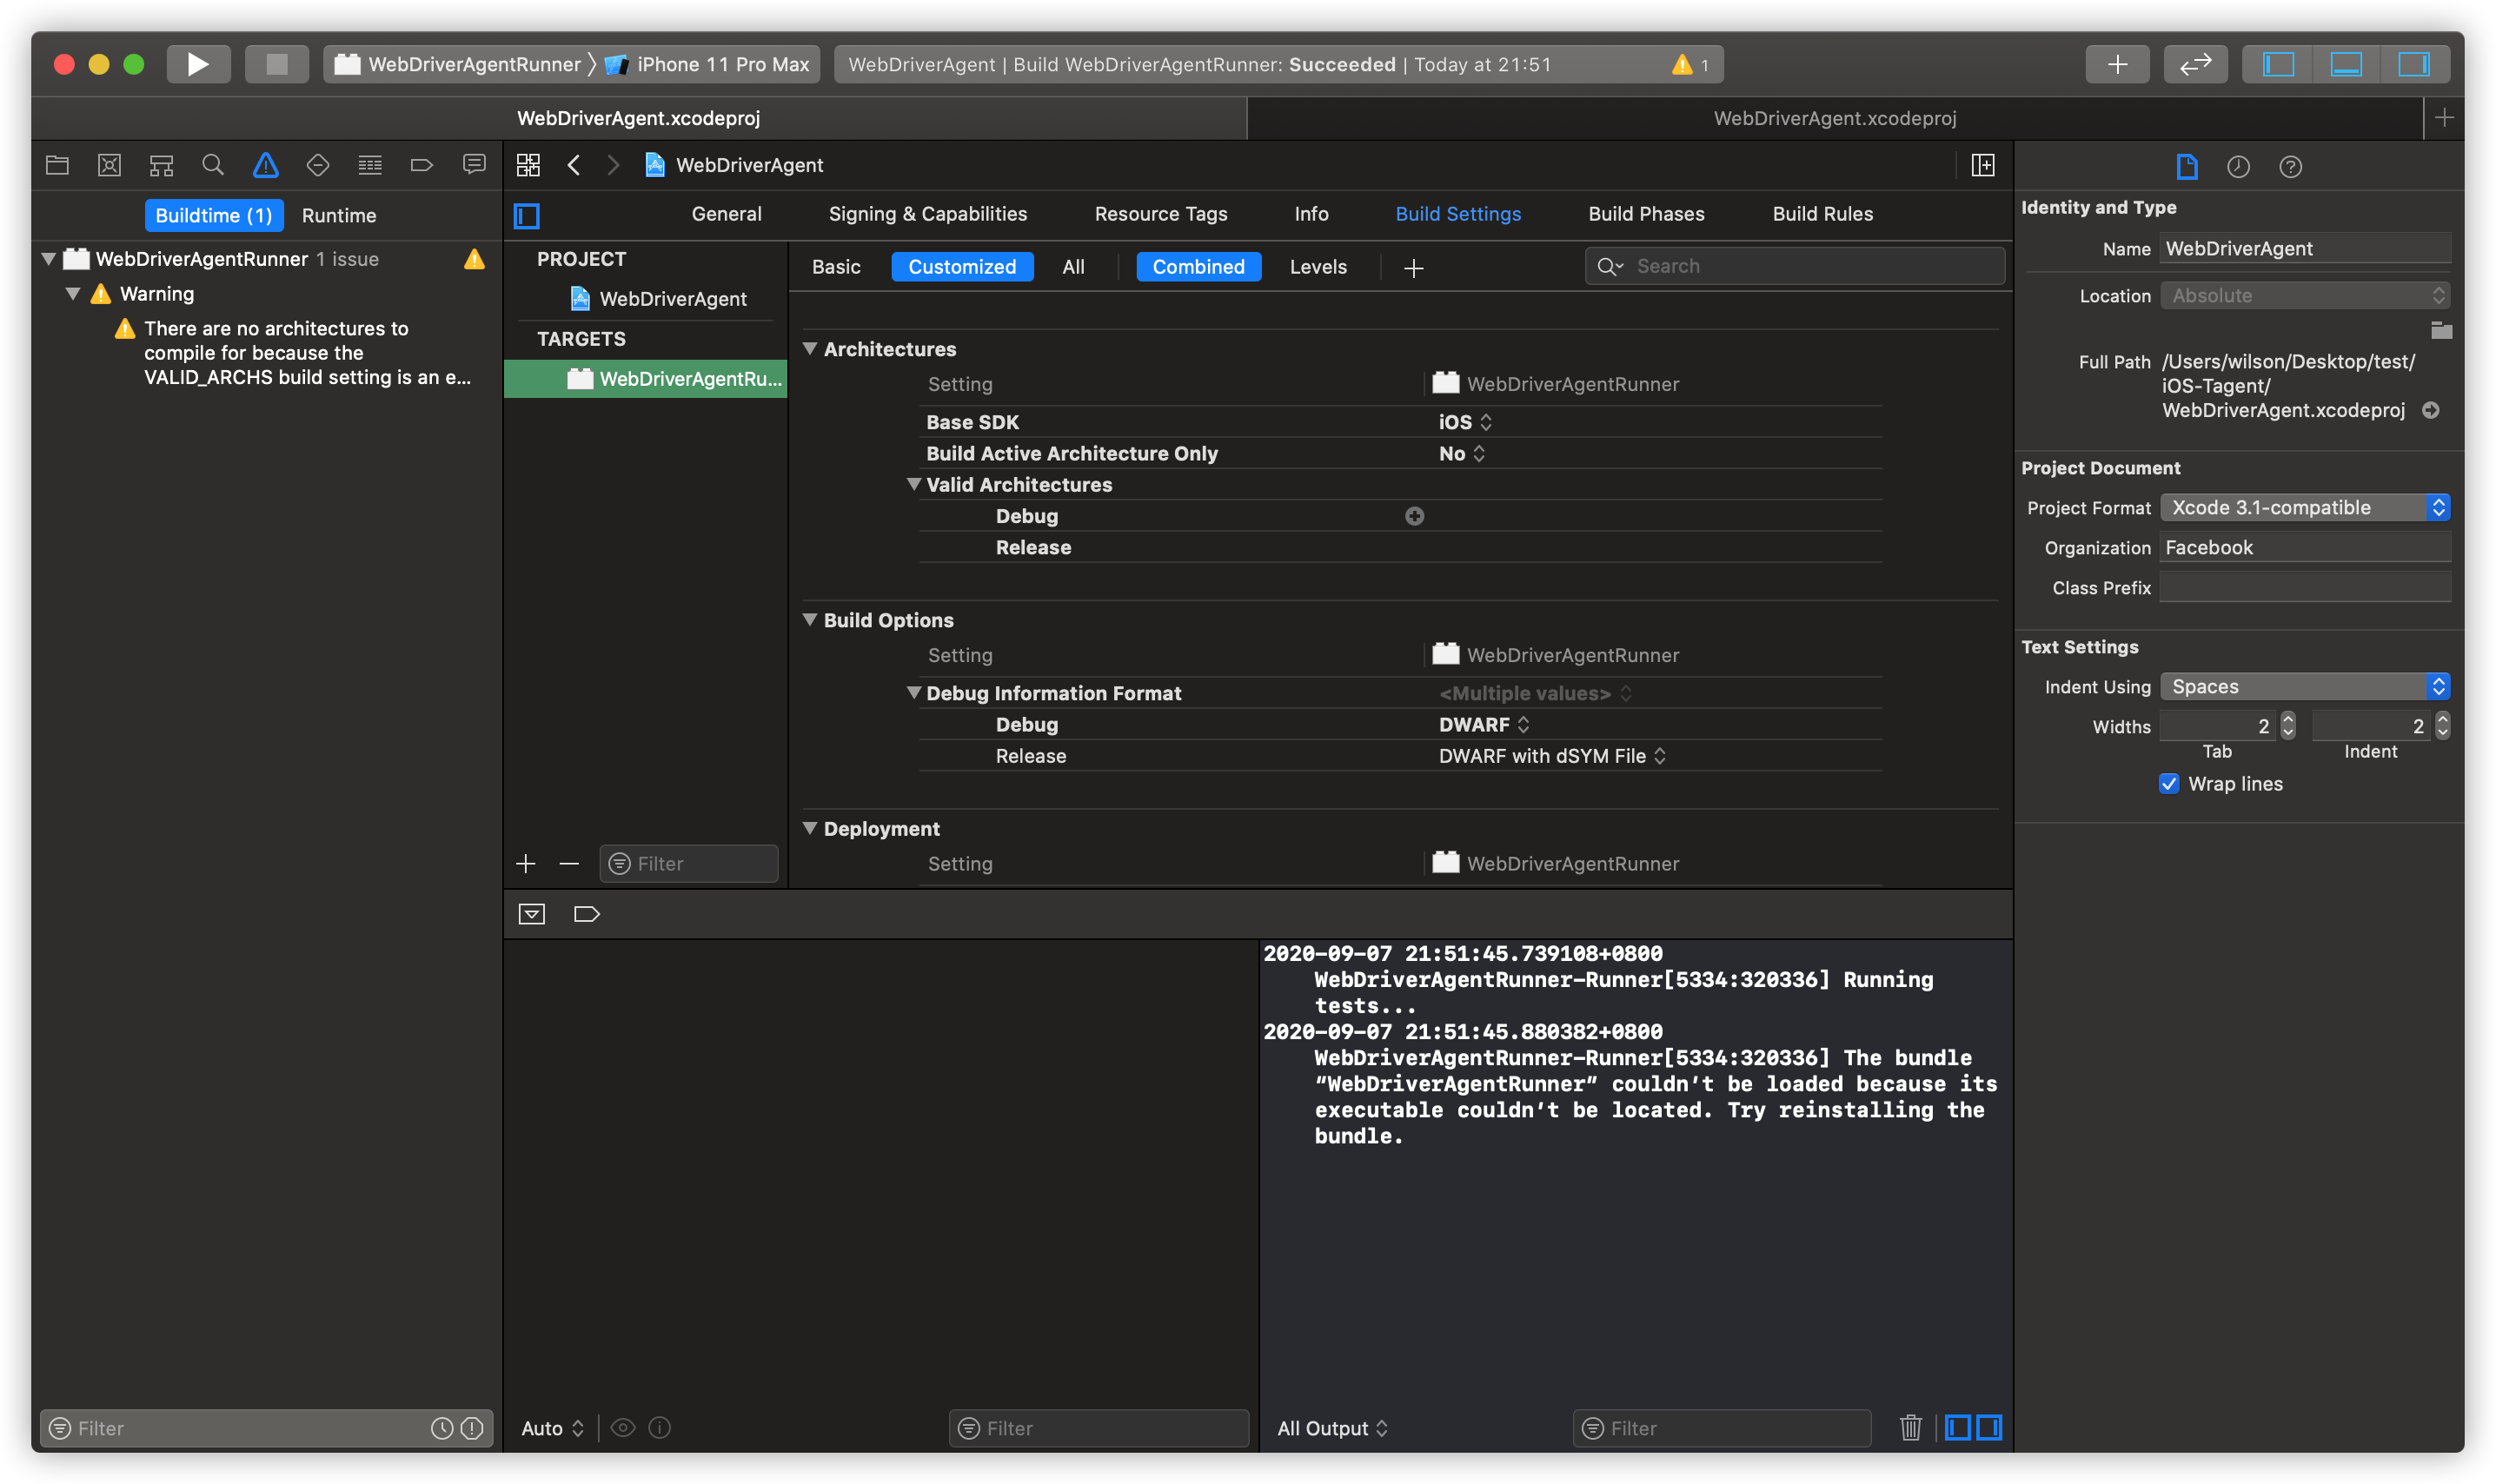Open the History inspector clock icon
Screen dimensions: 2496x1484
tap(2238, 167)
